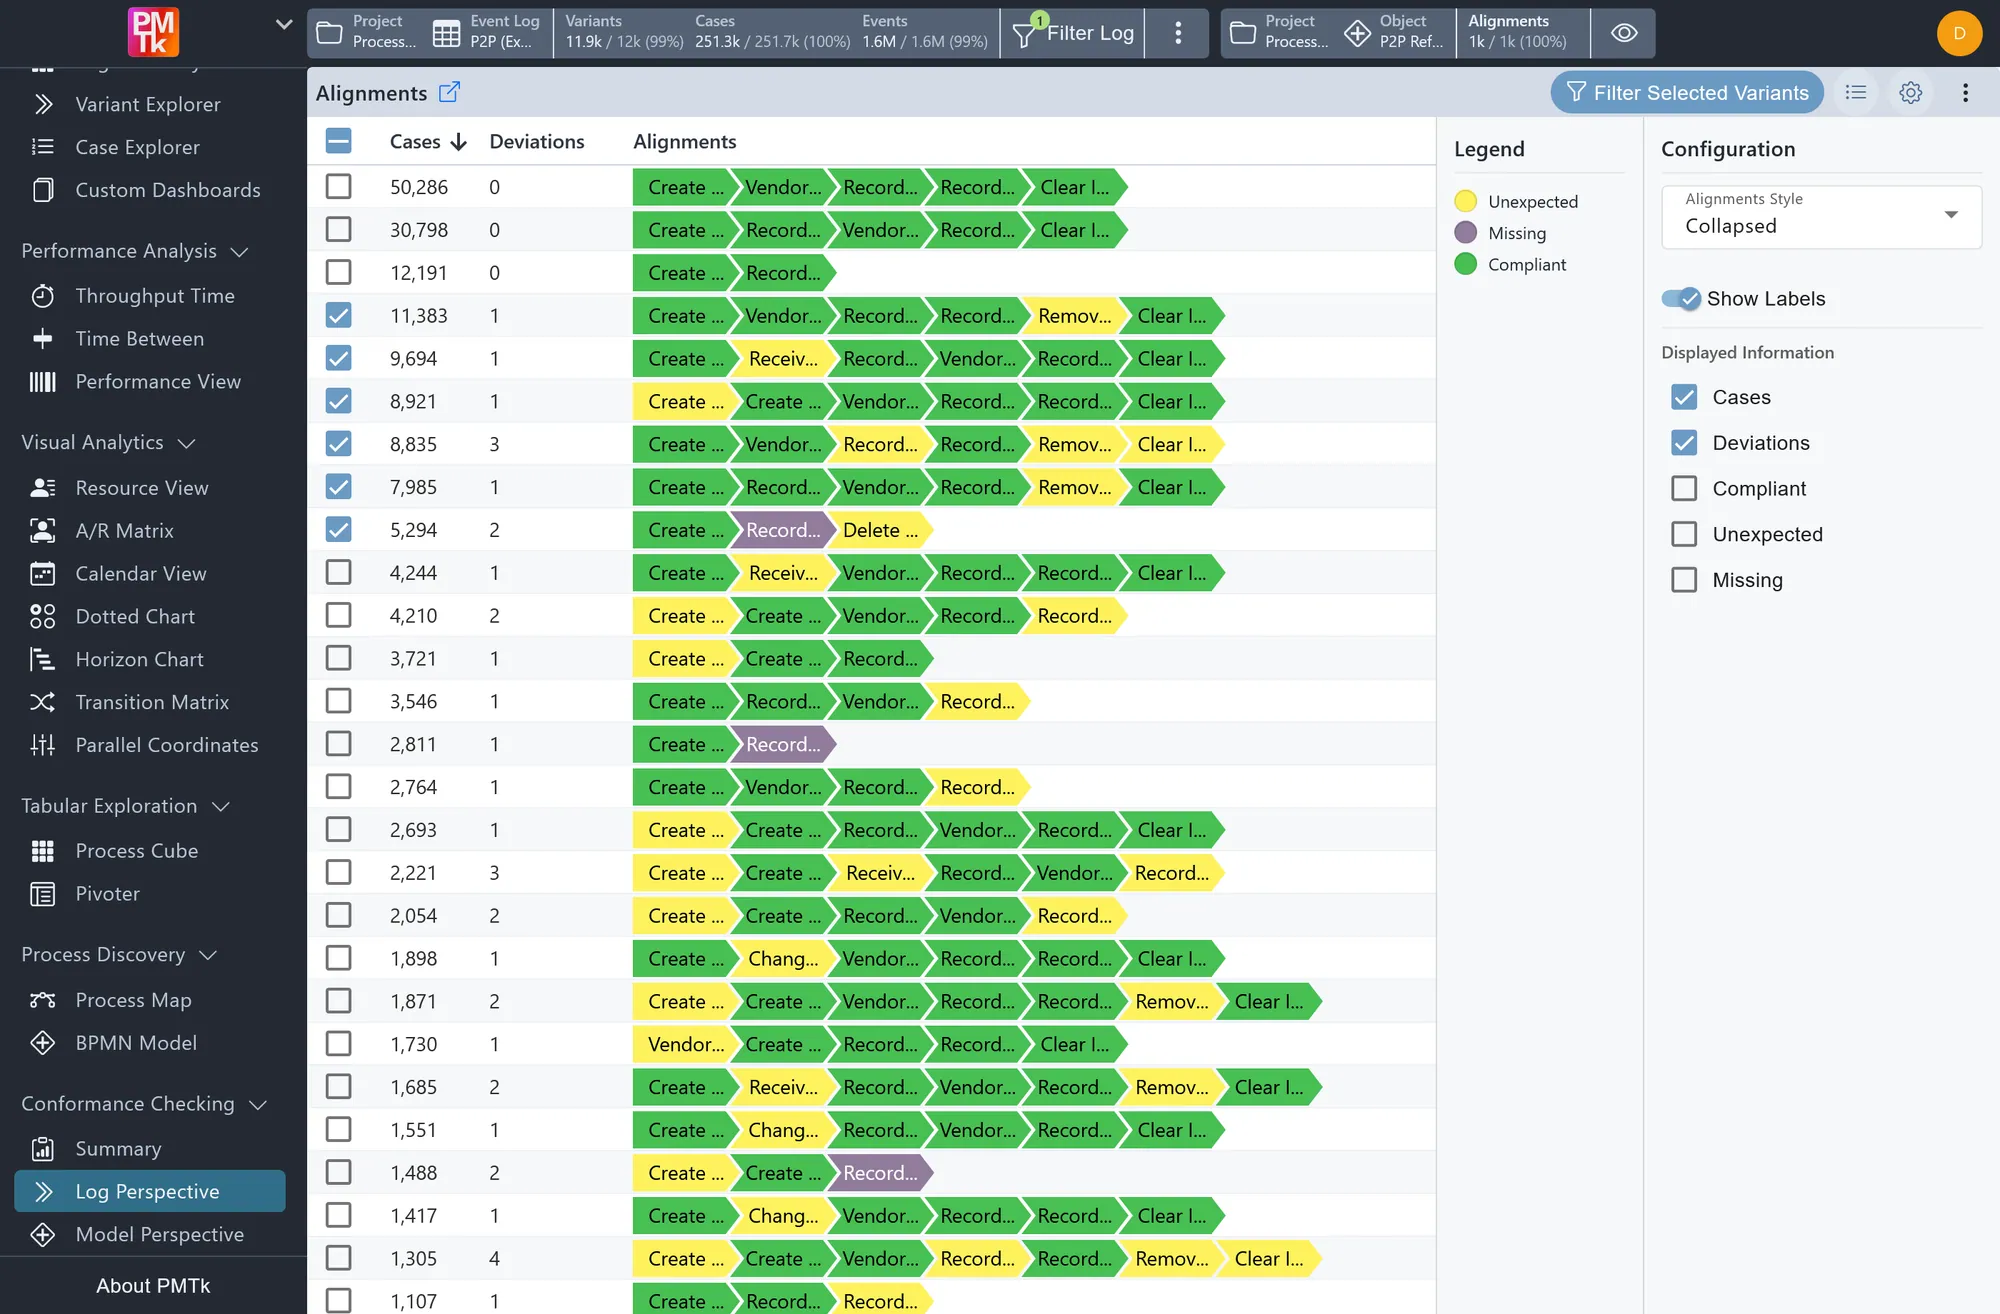Check the 50,286 cases row checkbox
Viewport: 2000px width, 1314px height.
pyautogui.click(x=338, y=187)
